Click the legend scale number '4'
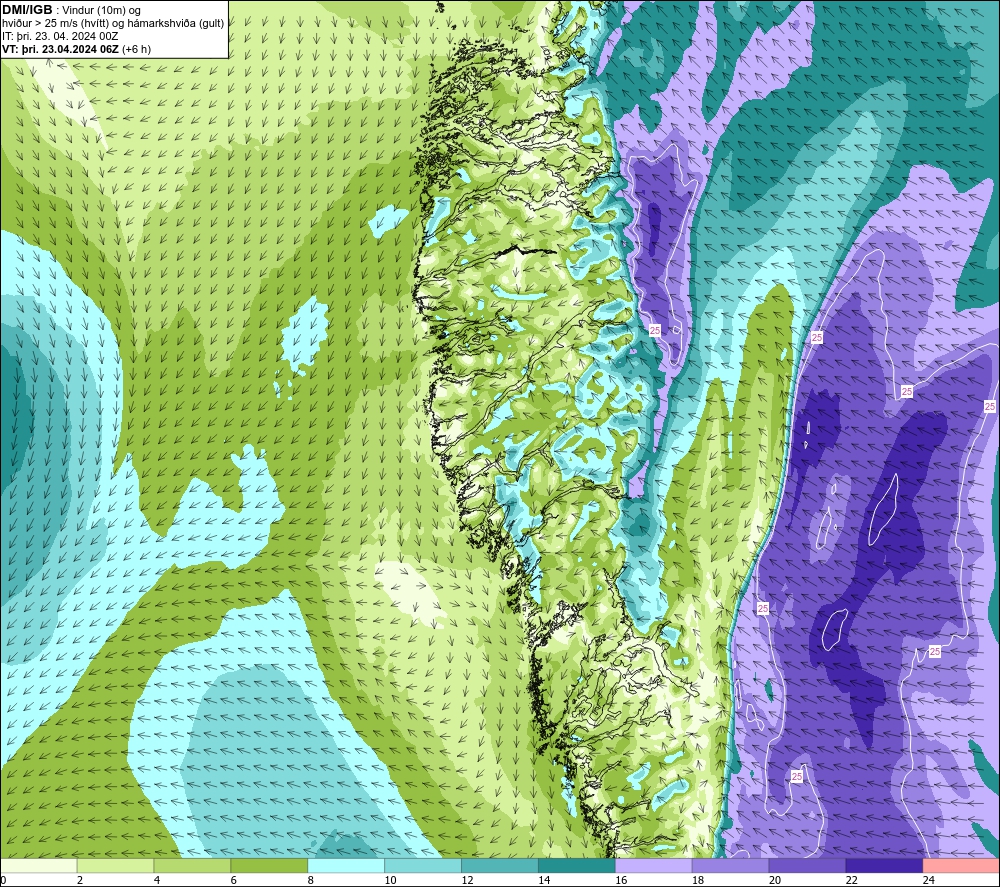This screenshot has width=1000, height=887. coord(157,880)
